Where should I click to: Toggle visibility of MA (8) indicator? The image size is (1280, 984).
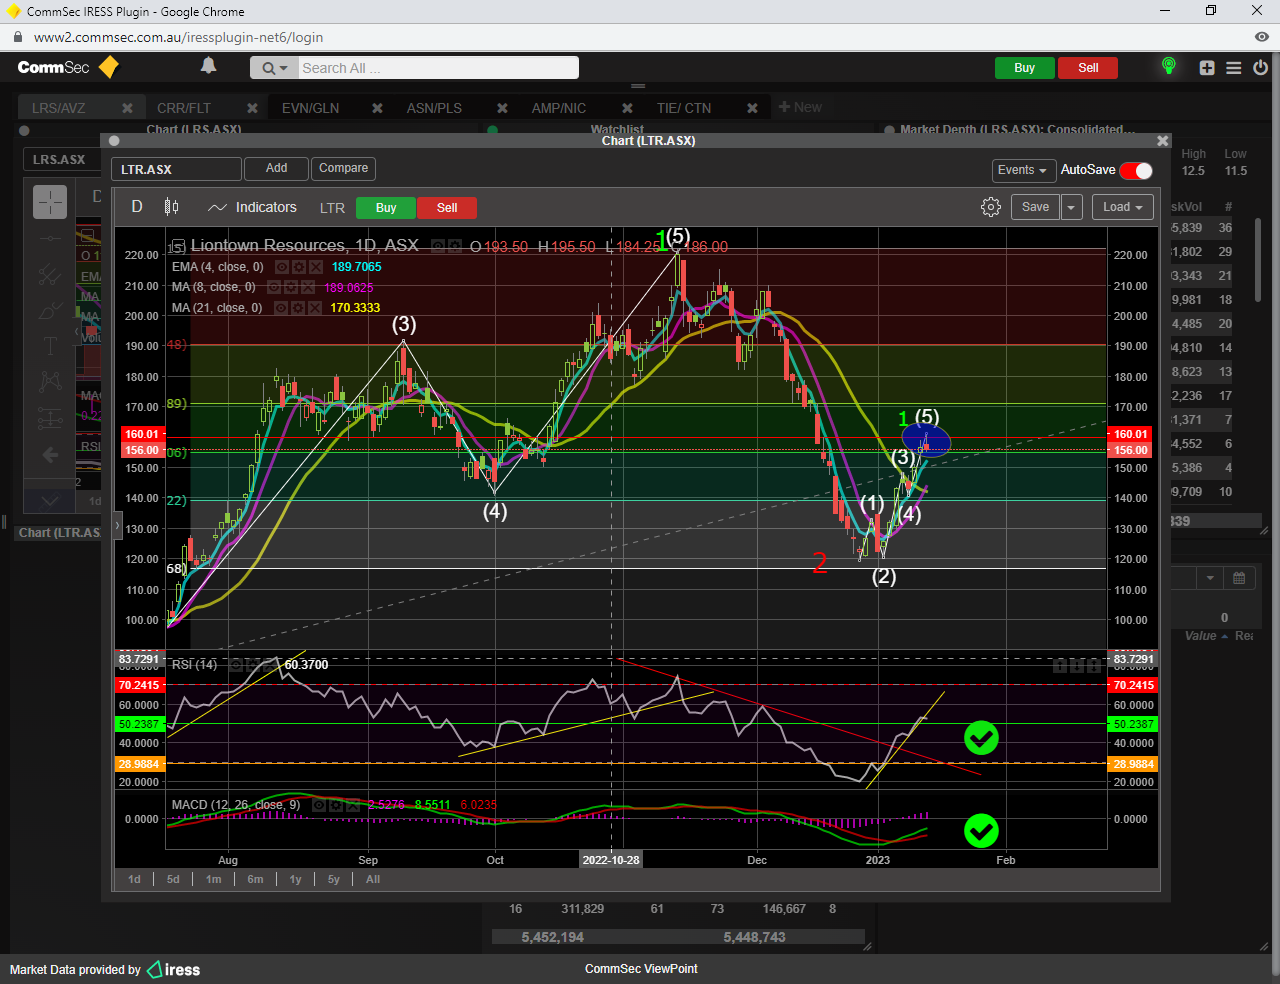pyautogui.click(x=274, y=287)
